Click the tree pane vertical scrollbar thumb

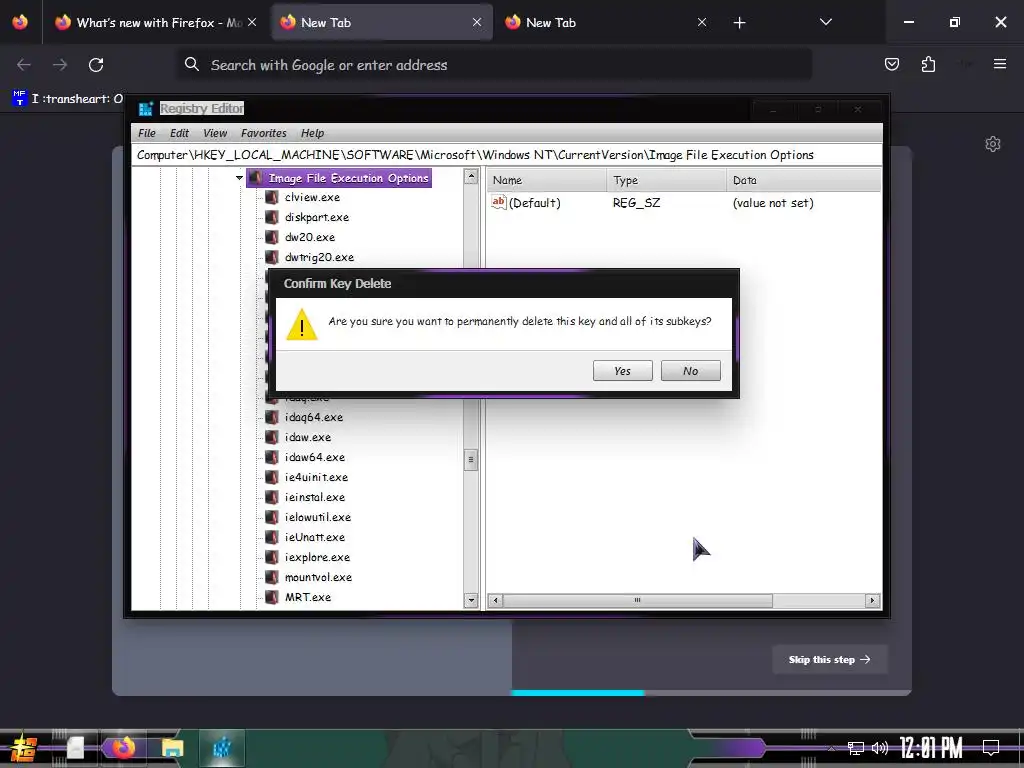(471, 460)
